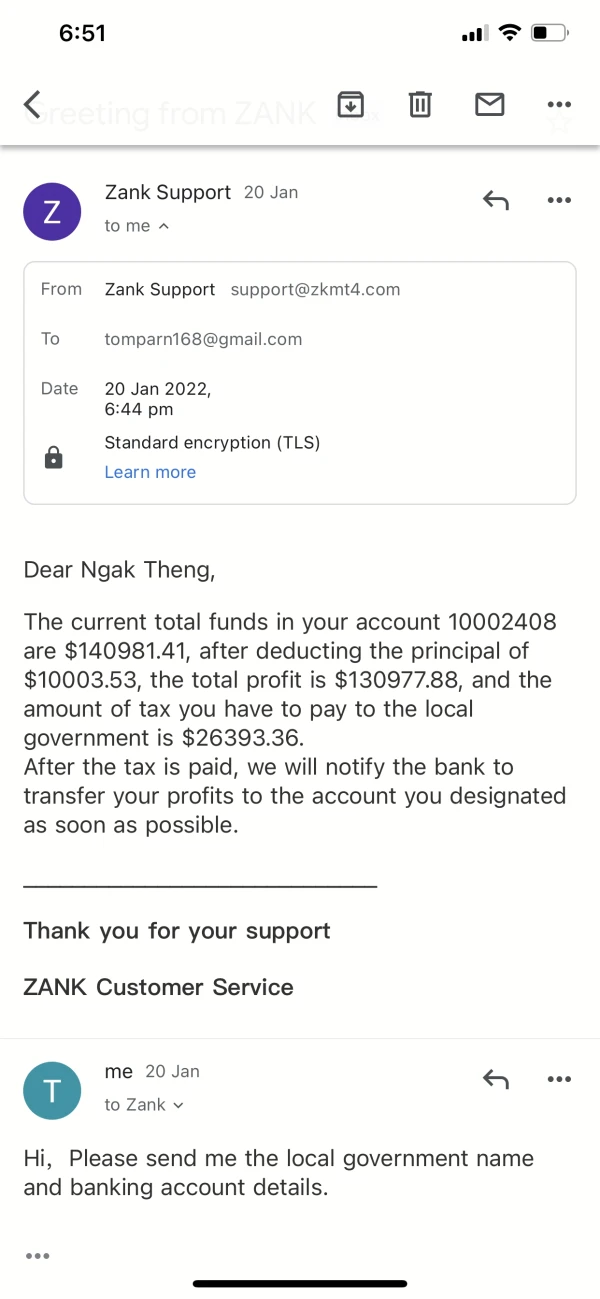Image resolution: width=600 pixels, height=1299 pixels.
Task: Reply to my own sent message
Action: [496, 1078]
